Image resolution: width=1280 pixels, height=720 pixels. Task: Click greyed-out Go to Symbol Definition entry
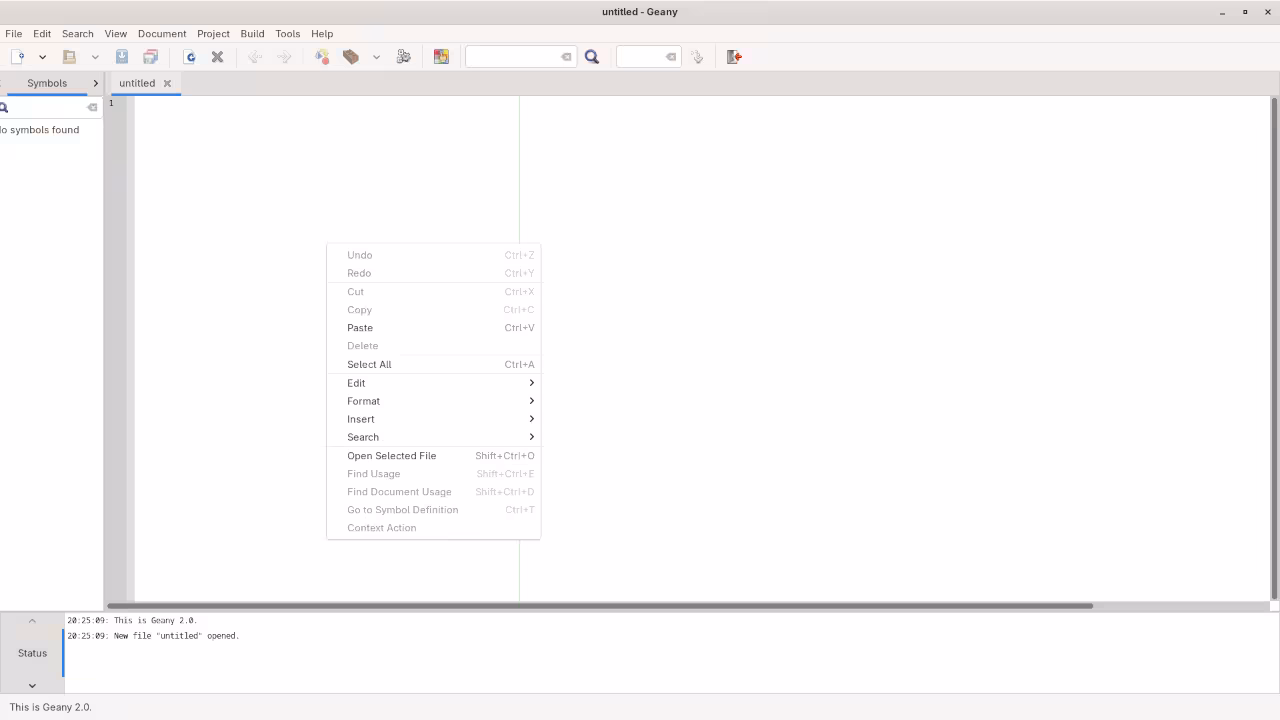tap(433, 510)
